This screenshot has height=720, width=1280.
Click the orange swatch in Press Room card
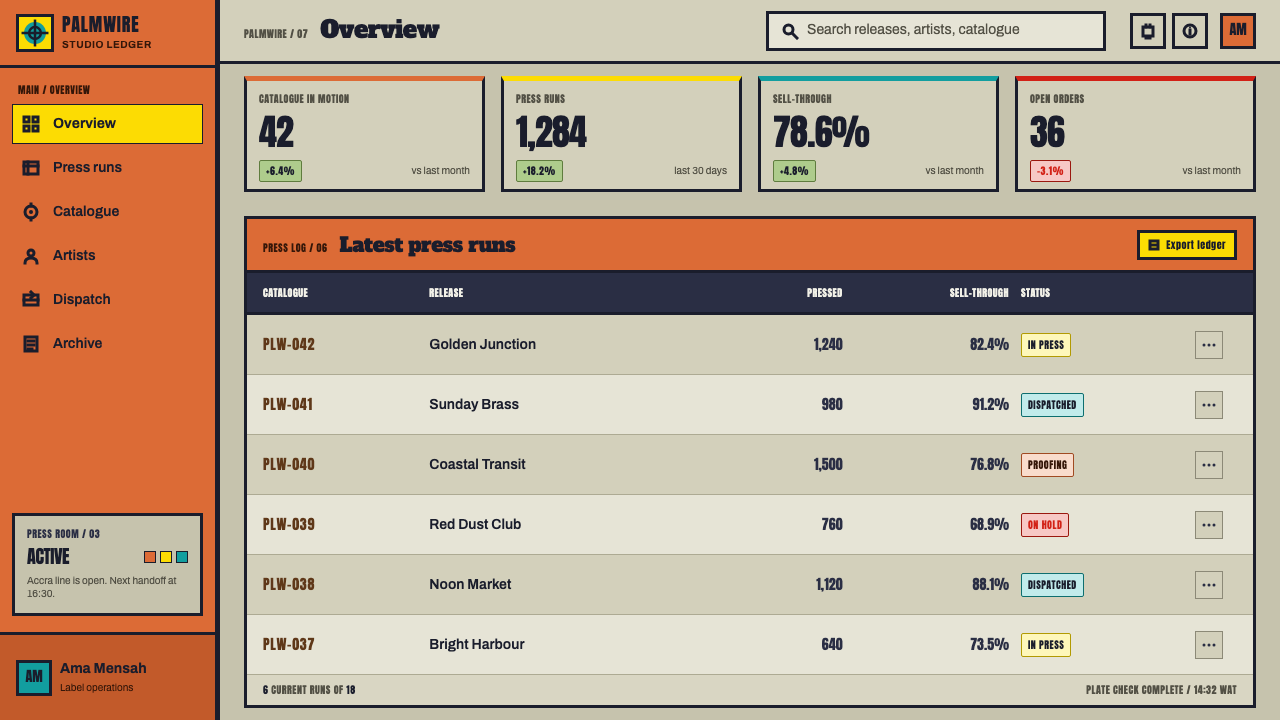(x=150, y=557)
